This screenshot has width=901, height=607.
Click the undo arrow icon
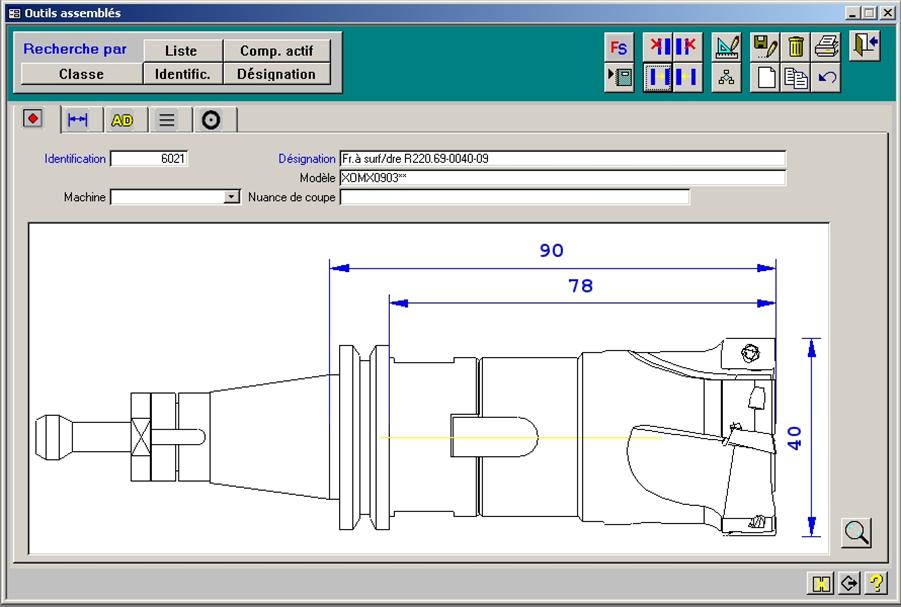pos(826,78)
